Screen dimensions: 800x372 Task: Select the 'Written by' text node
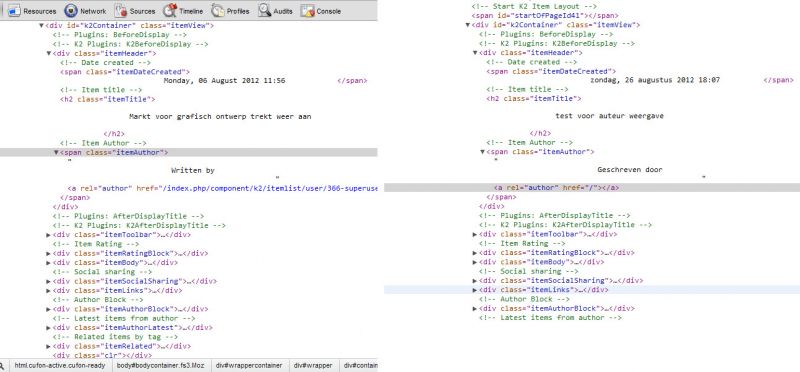coord(193,170)
